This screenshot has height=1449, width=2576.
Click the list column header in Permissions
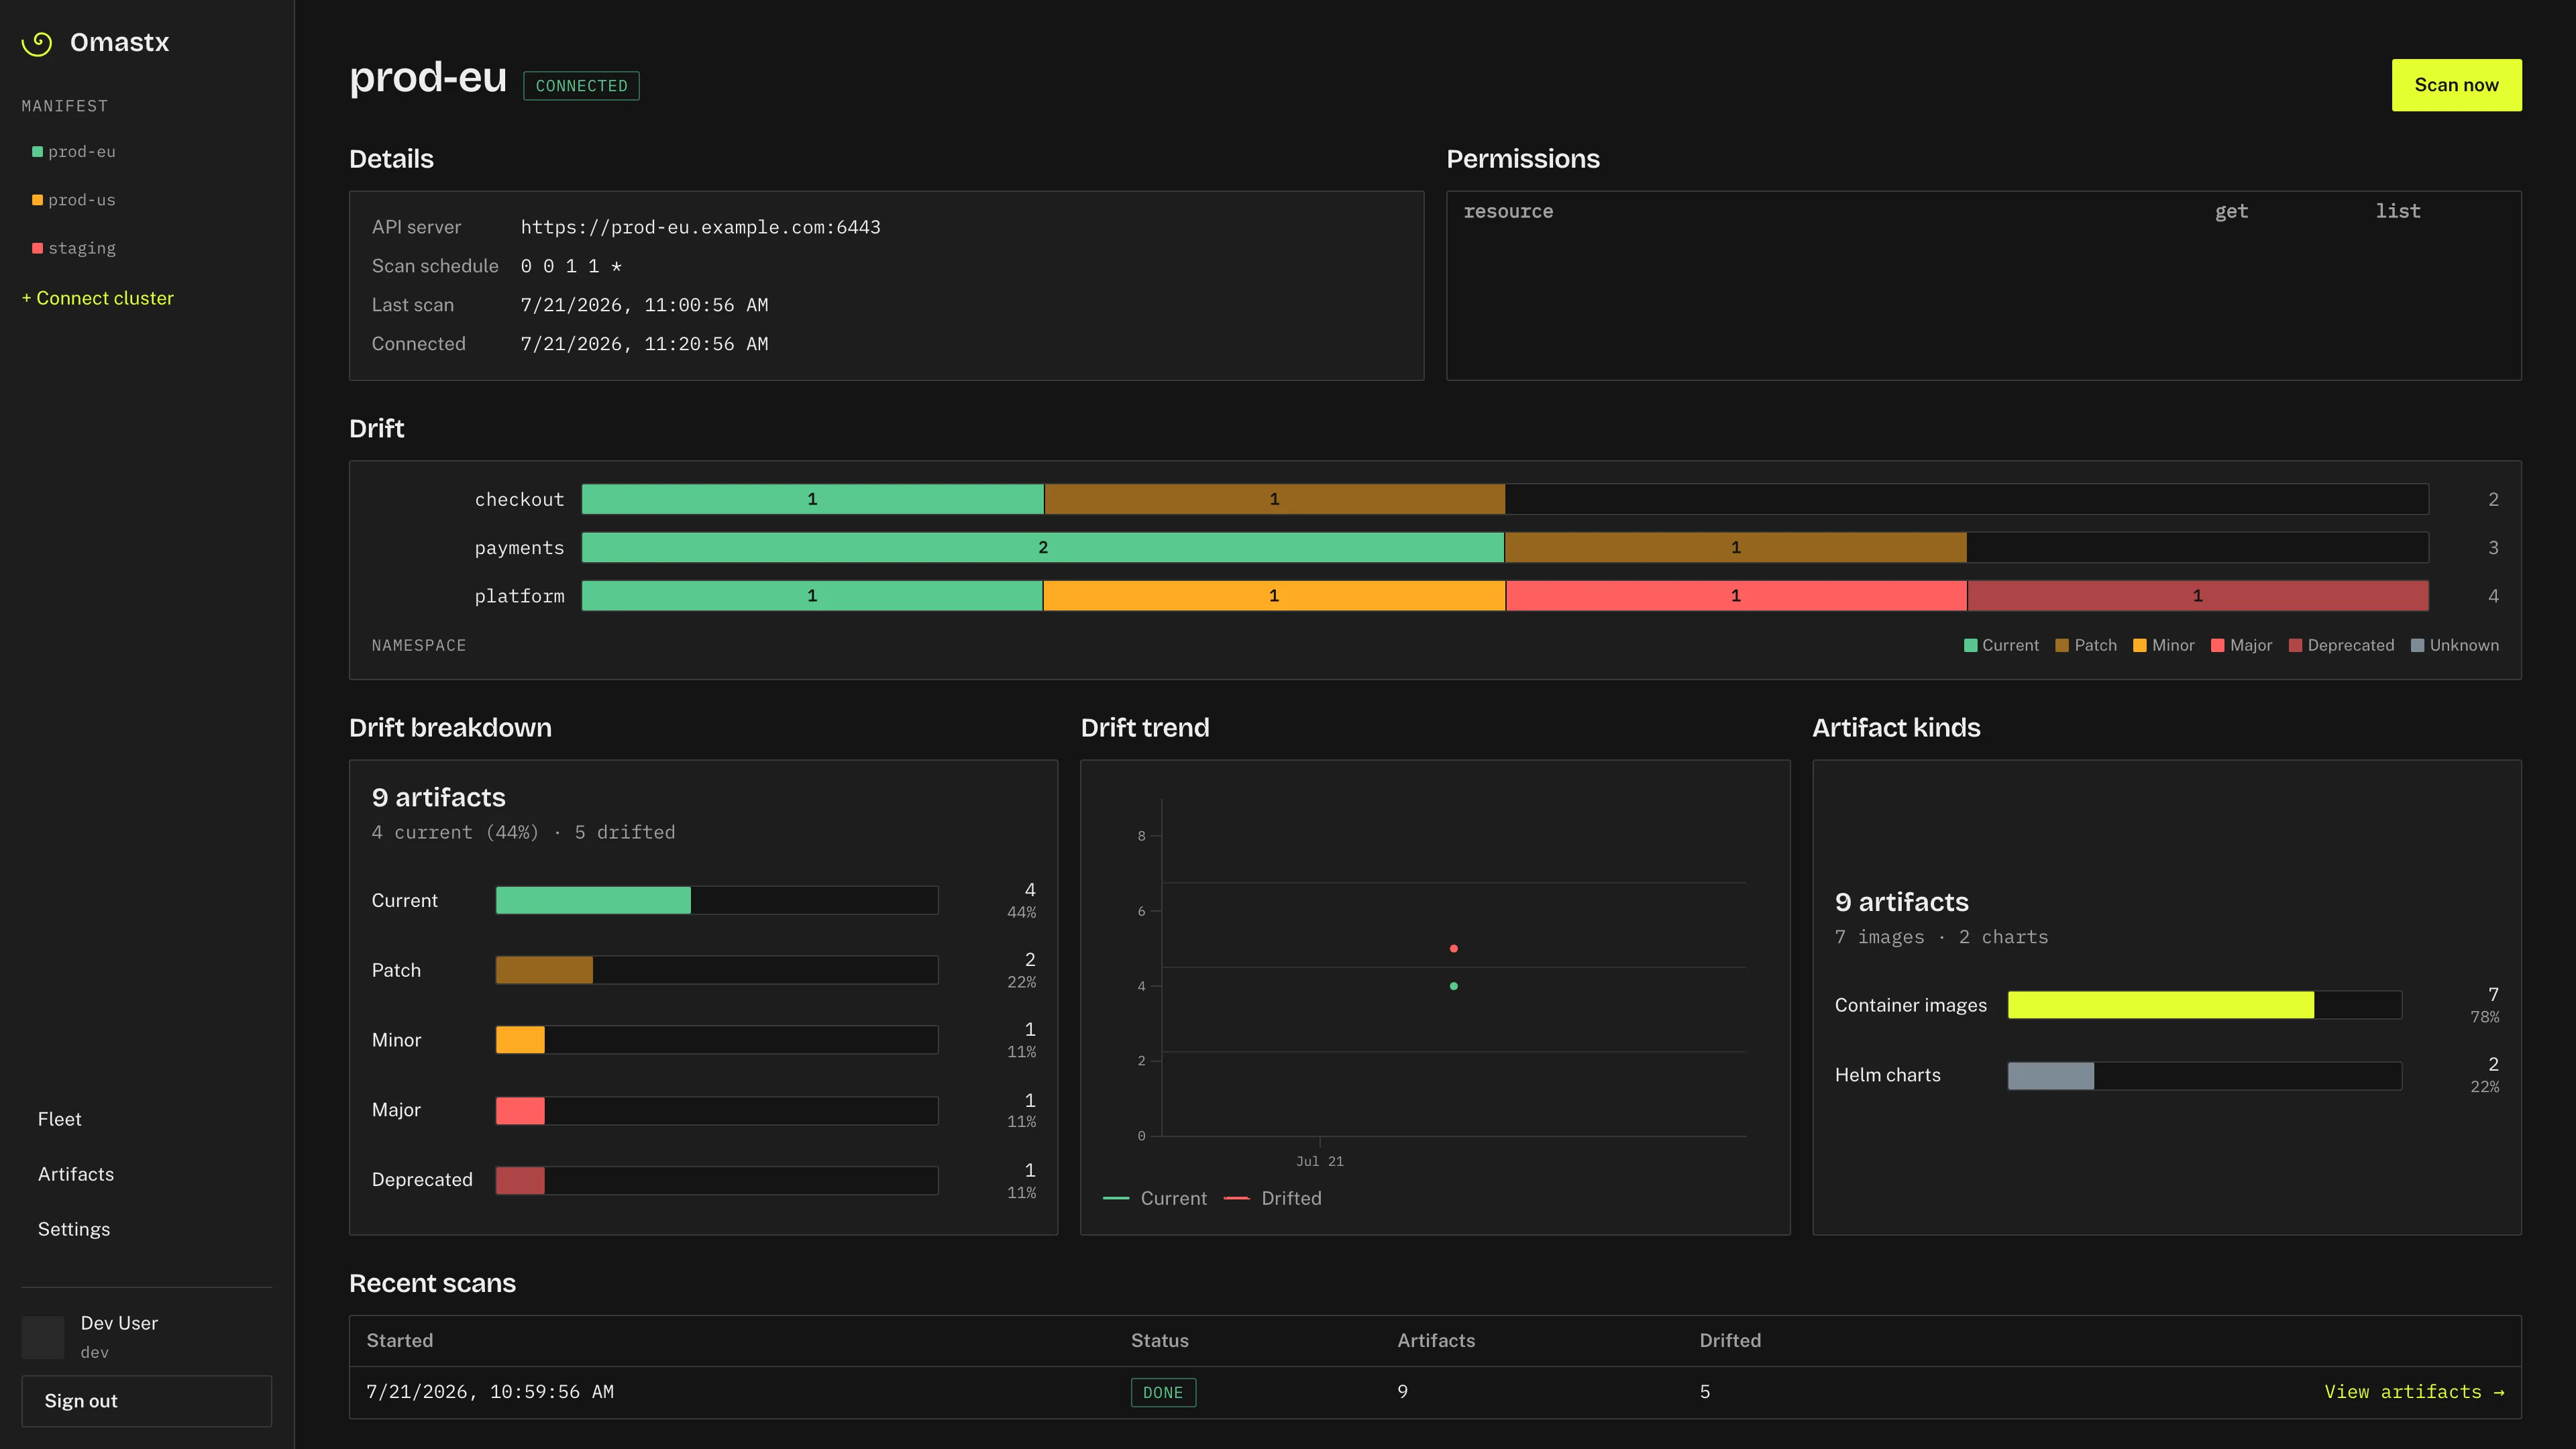pyautogui.click(x=2398, y=211)
